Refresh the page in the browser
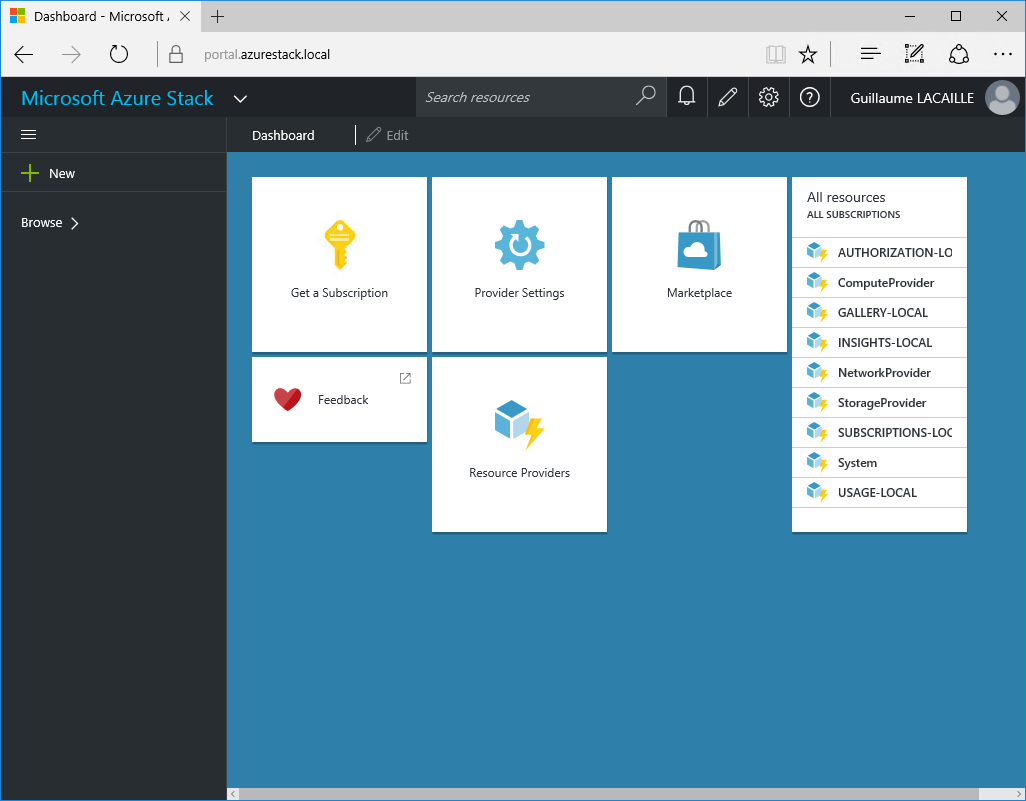 click(x=119, y=54)
